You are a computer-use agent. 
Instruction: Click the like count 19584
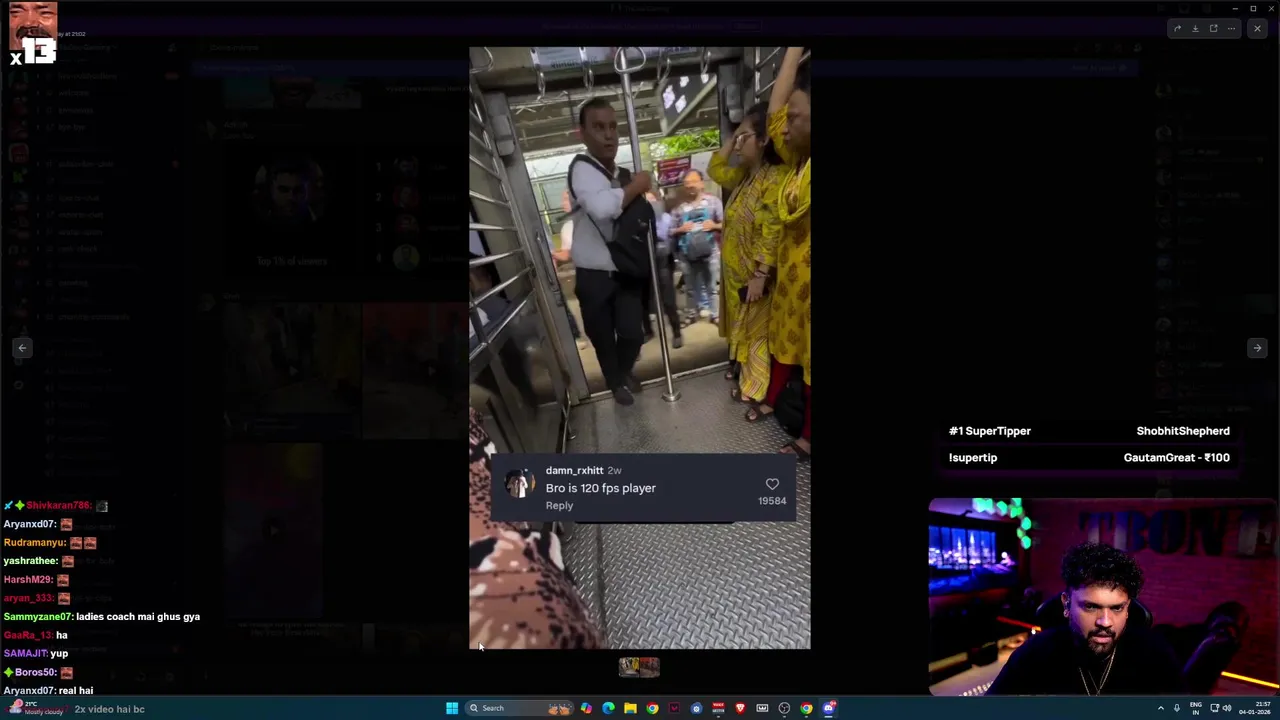pos(772,501)
